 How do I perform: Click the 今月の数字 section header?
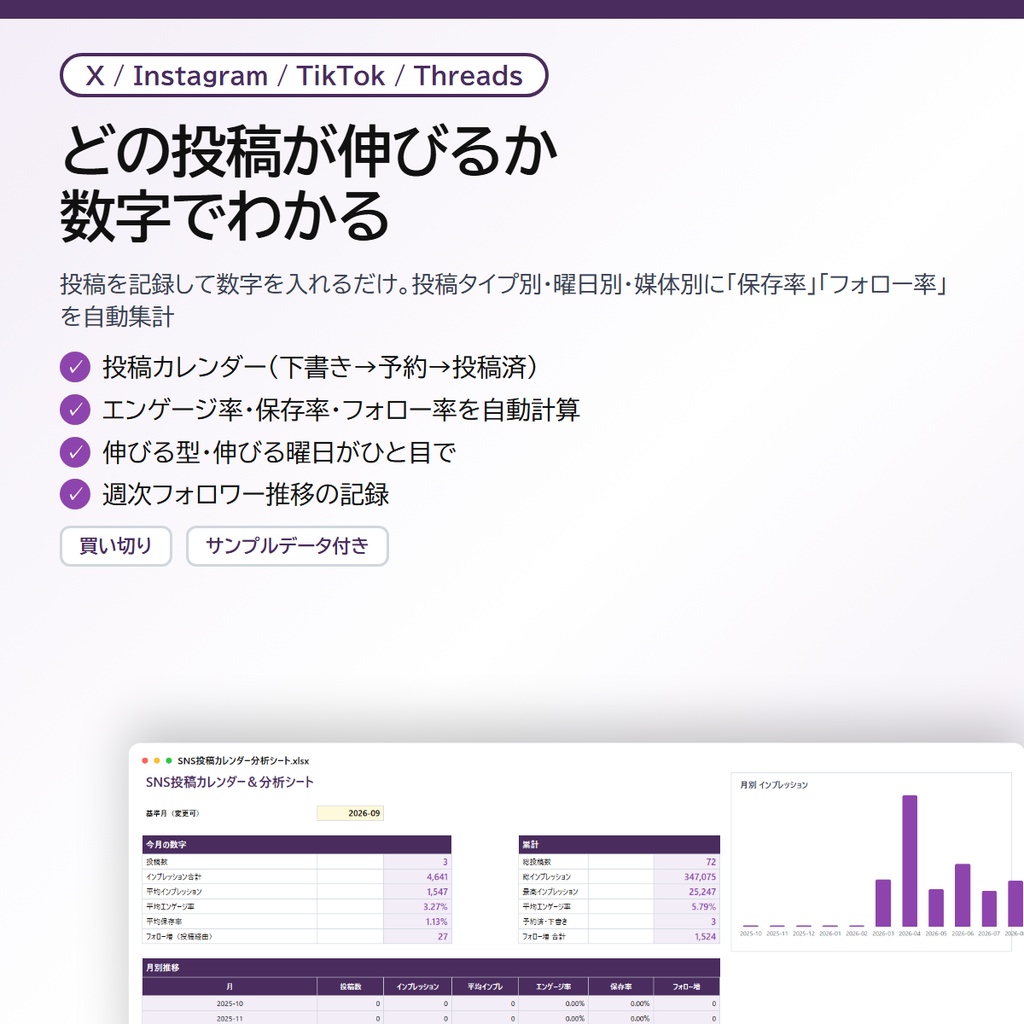(x=296, y=844)
